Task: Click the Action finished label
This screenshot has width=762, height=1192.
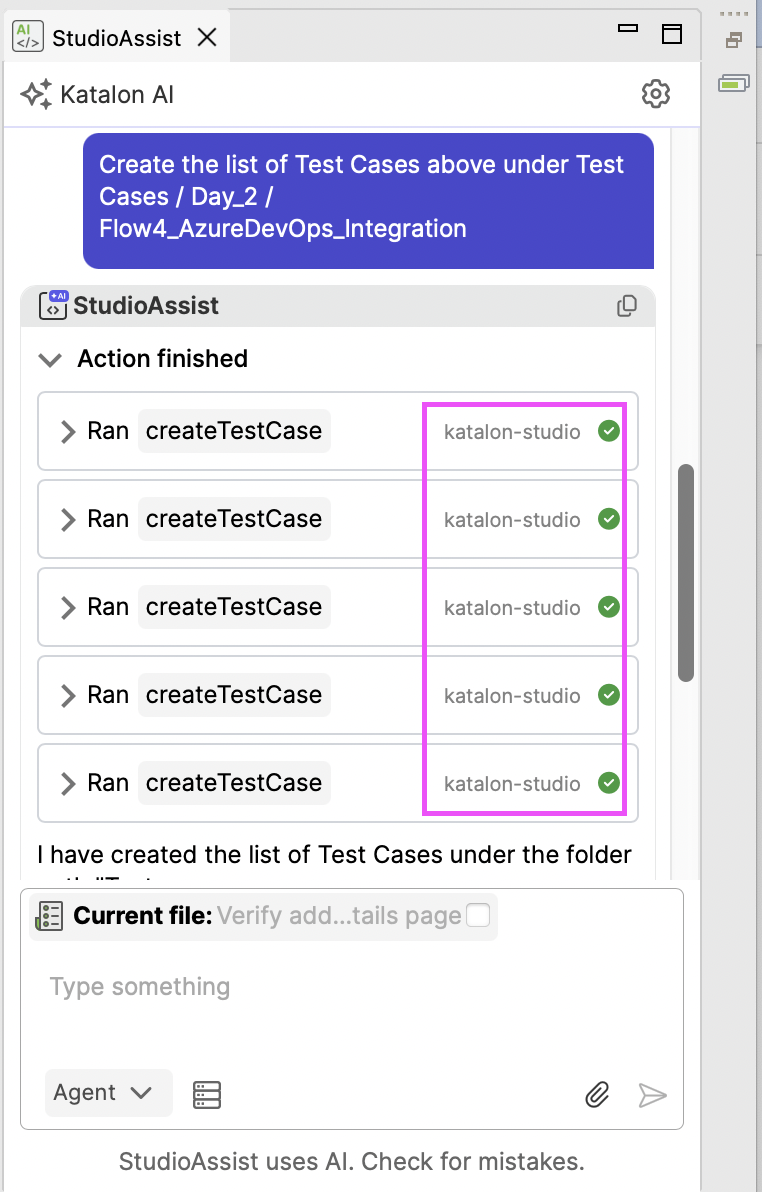Action: (163, 359)
